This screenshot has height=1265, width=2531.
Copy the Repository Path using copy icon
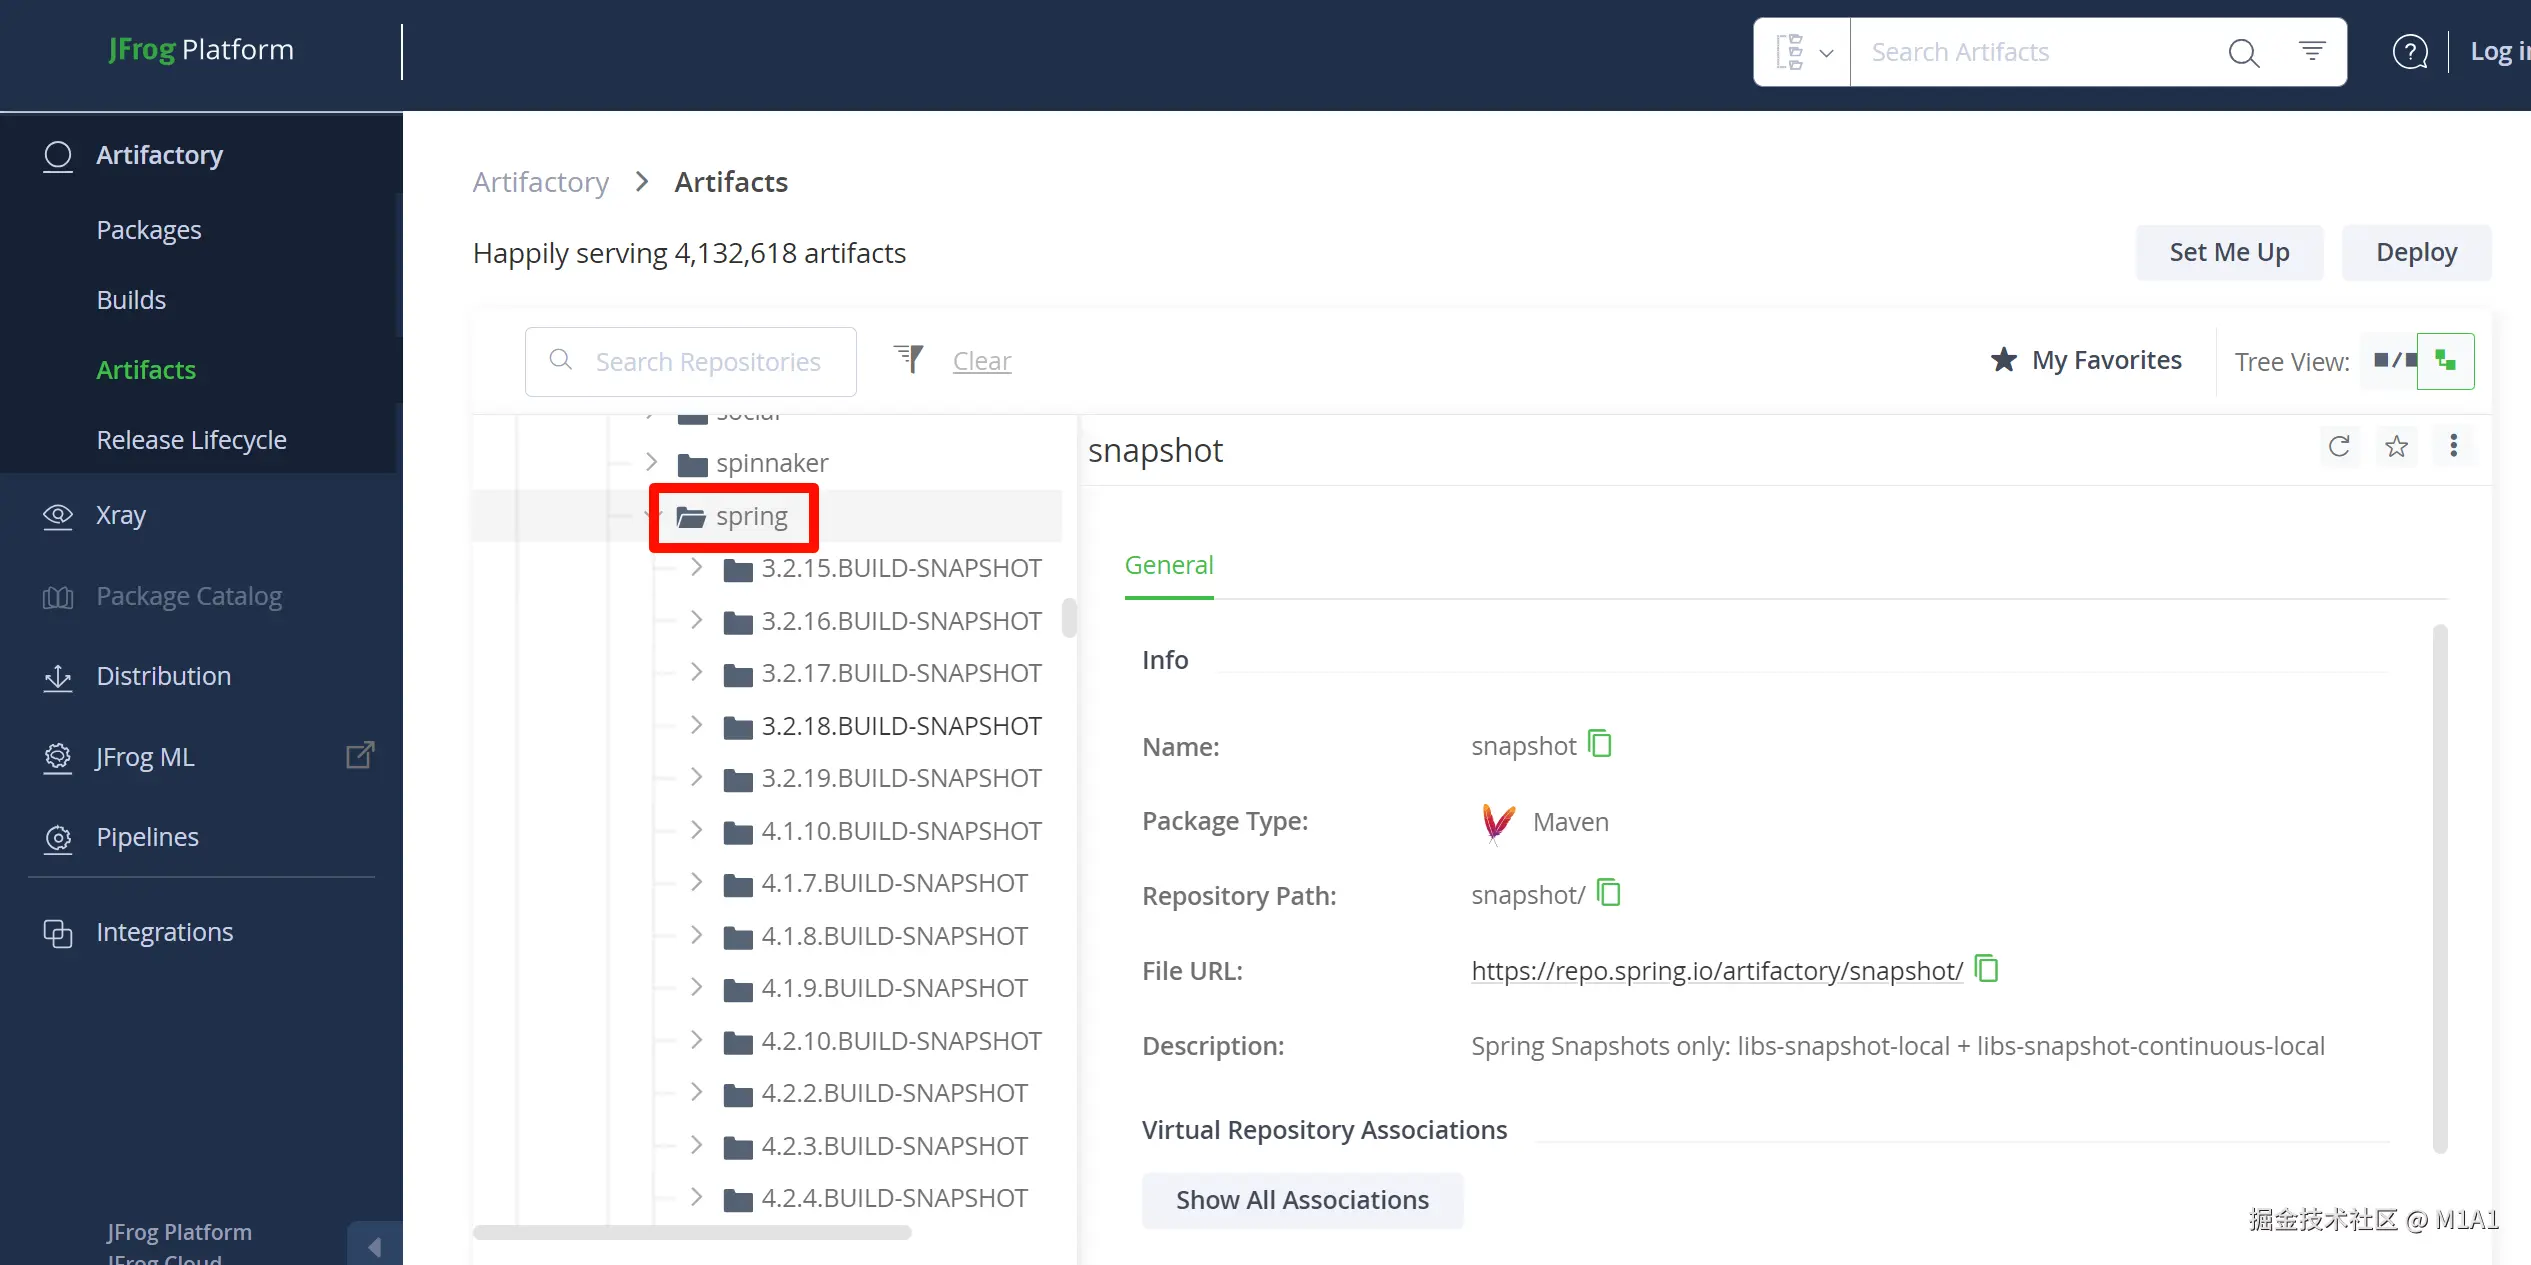(1609, 892)
